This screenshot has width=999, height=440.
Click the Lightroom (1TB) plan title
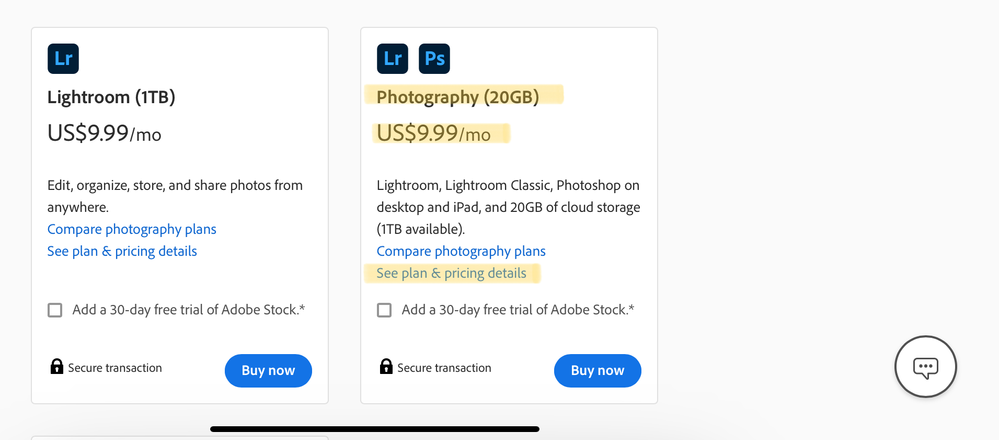point(111,97)
